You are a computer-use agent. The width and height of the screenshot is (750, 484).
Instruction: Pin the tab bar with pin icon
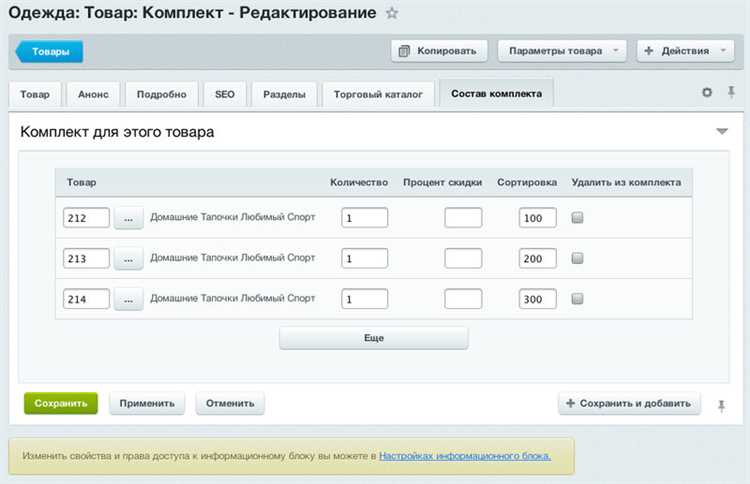[x=731, y=92]
